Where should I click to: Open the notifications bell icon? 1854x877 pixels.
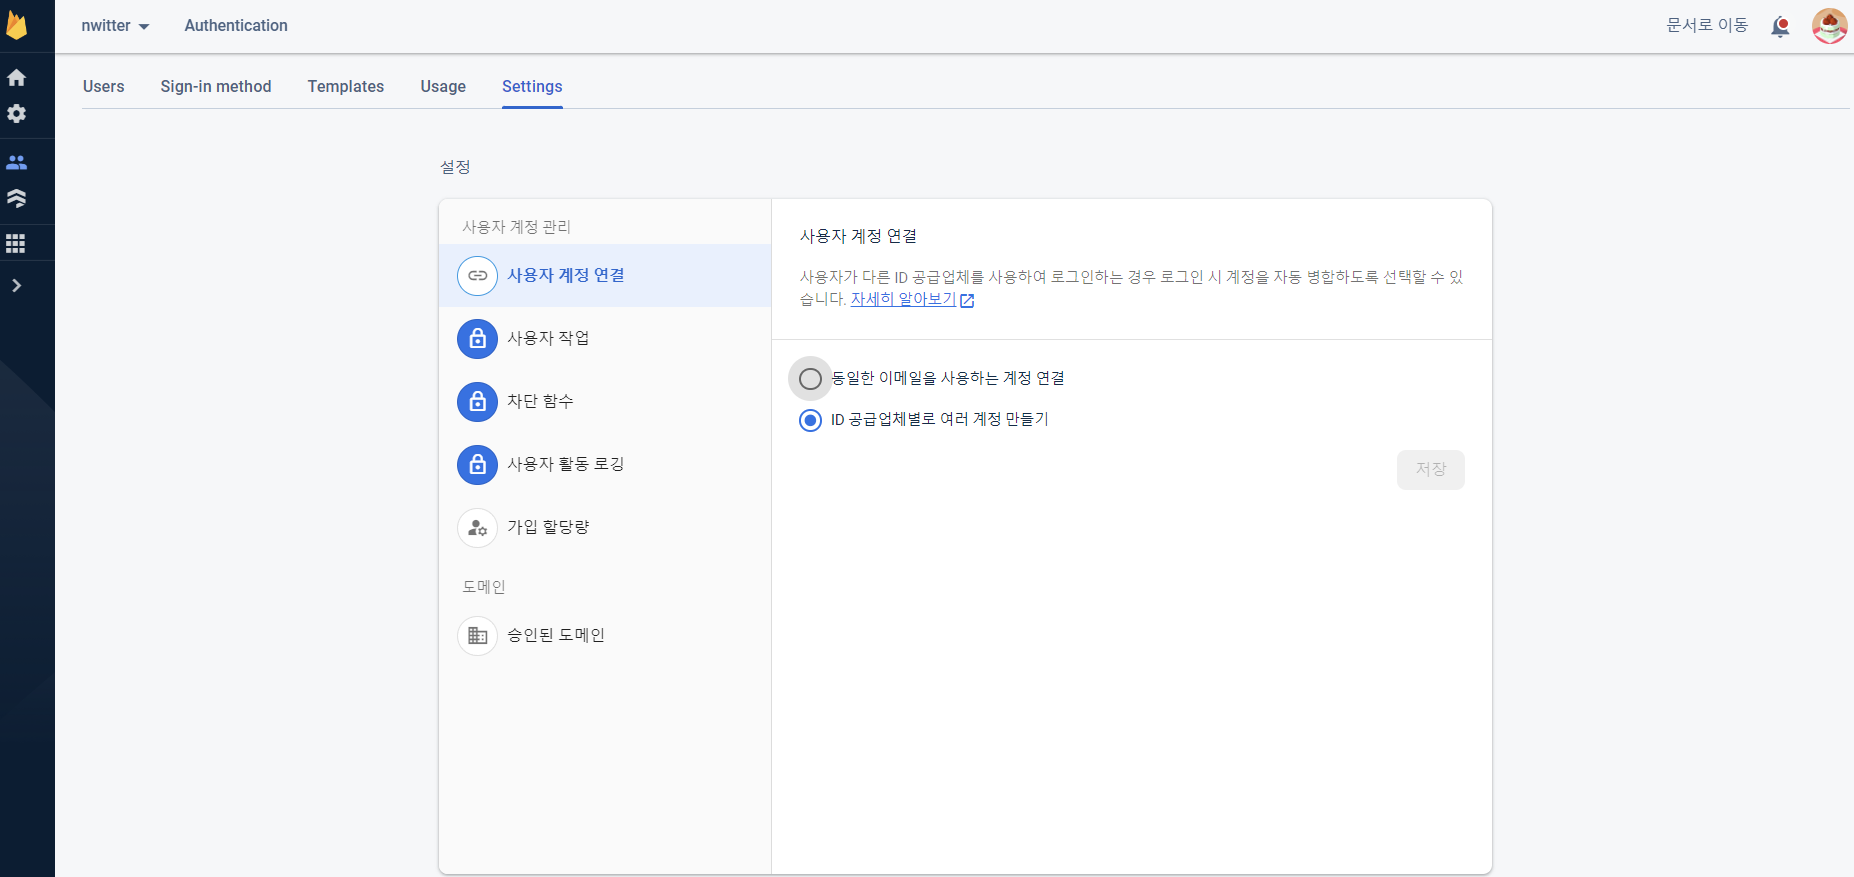coord(1780,26)
